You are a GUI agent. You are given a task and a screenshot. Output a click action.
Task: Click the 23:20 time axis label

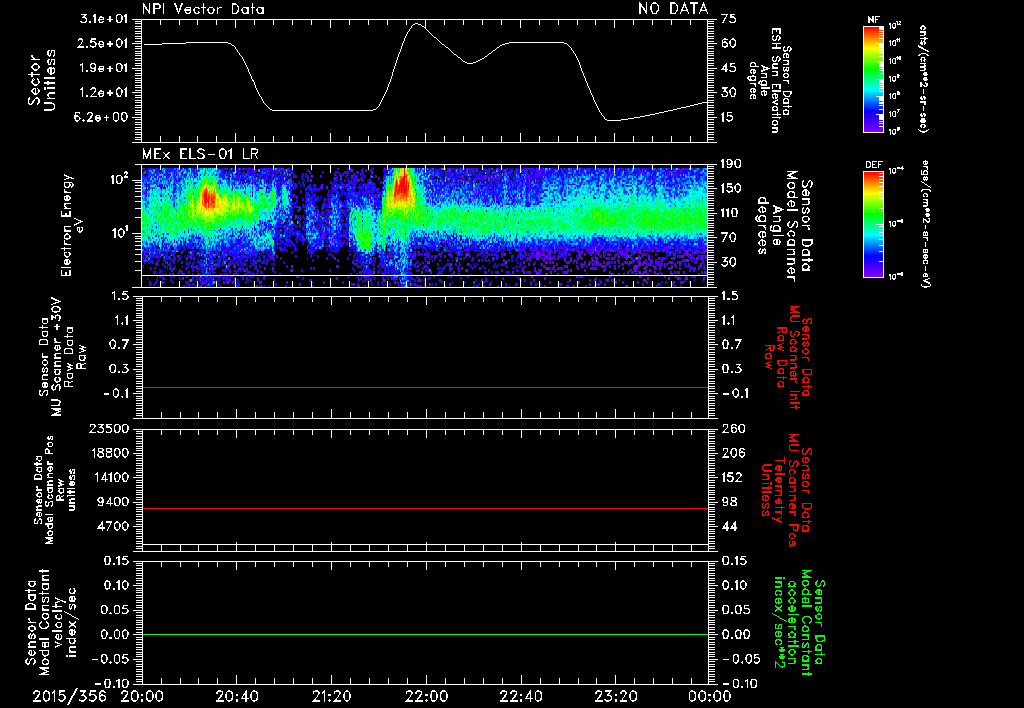[x=615, y=696]
